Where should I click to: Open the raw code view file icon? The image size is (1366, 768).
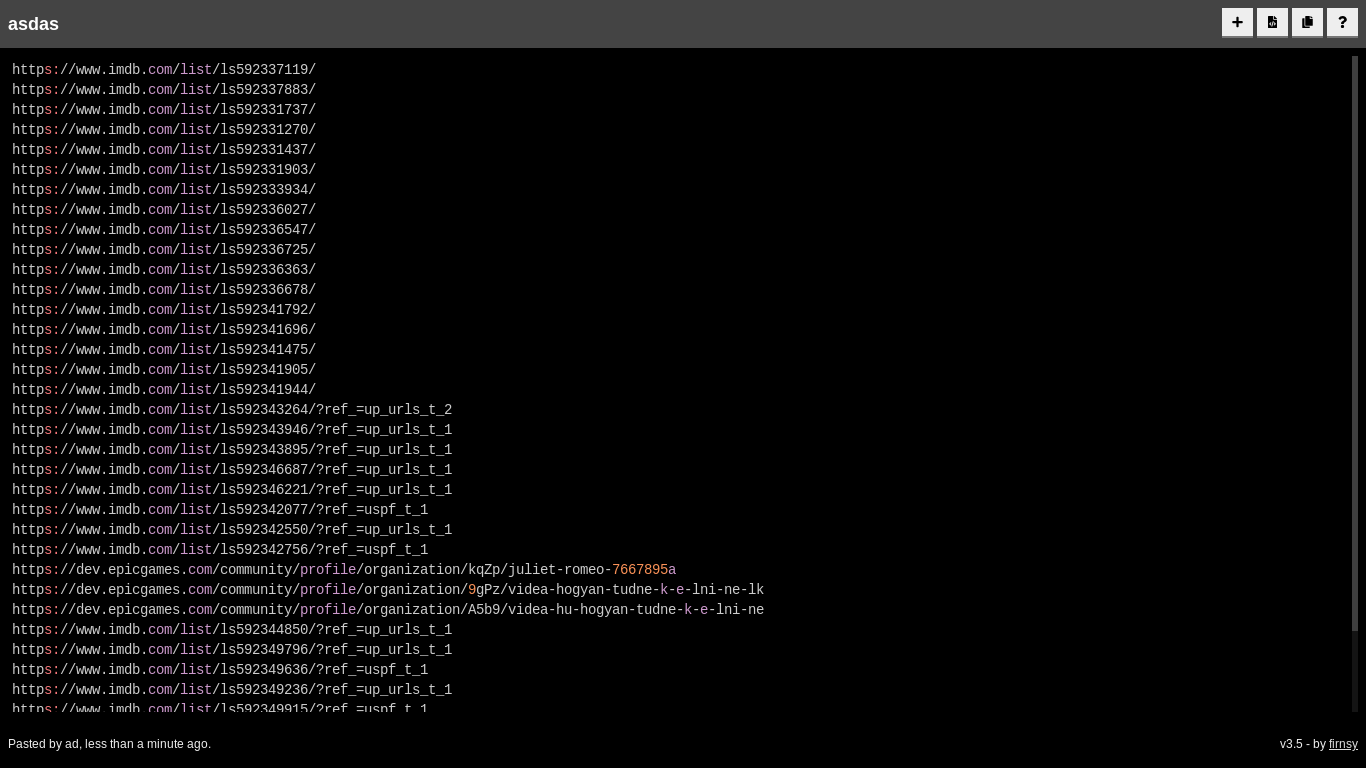click(1272, 22)
